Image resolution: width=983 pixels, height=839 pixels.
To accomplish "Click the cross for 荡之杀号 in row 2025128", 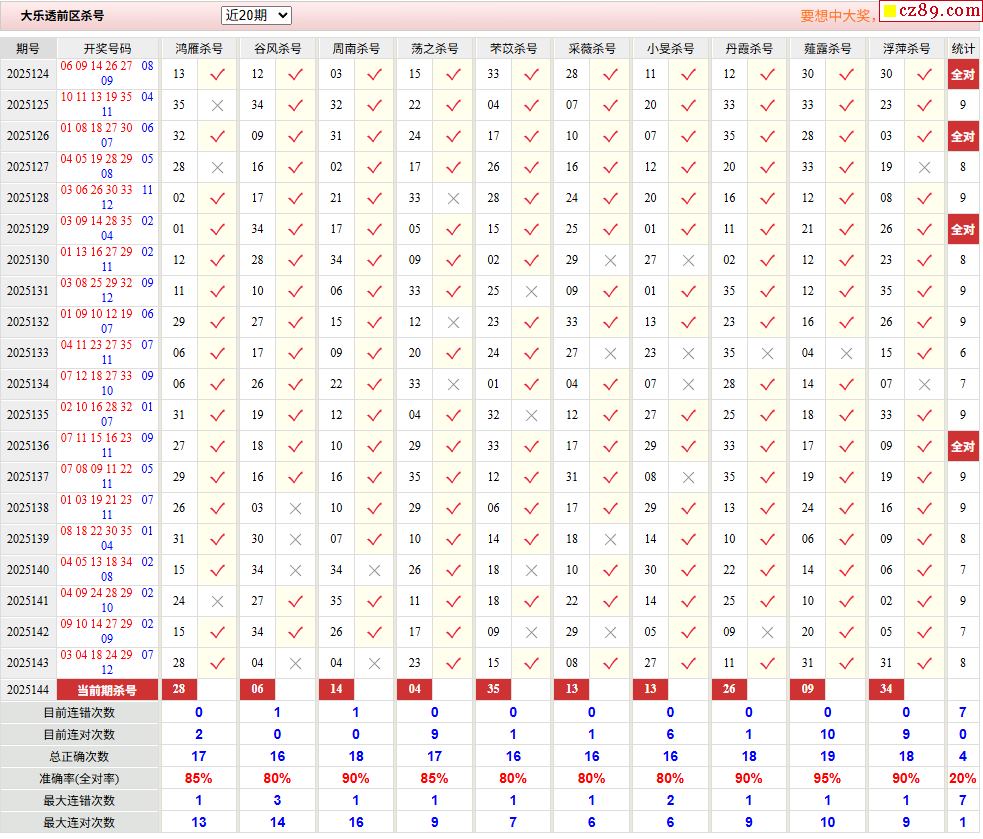I will point(453,198).
